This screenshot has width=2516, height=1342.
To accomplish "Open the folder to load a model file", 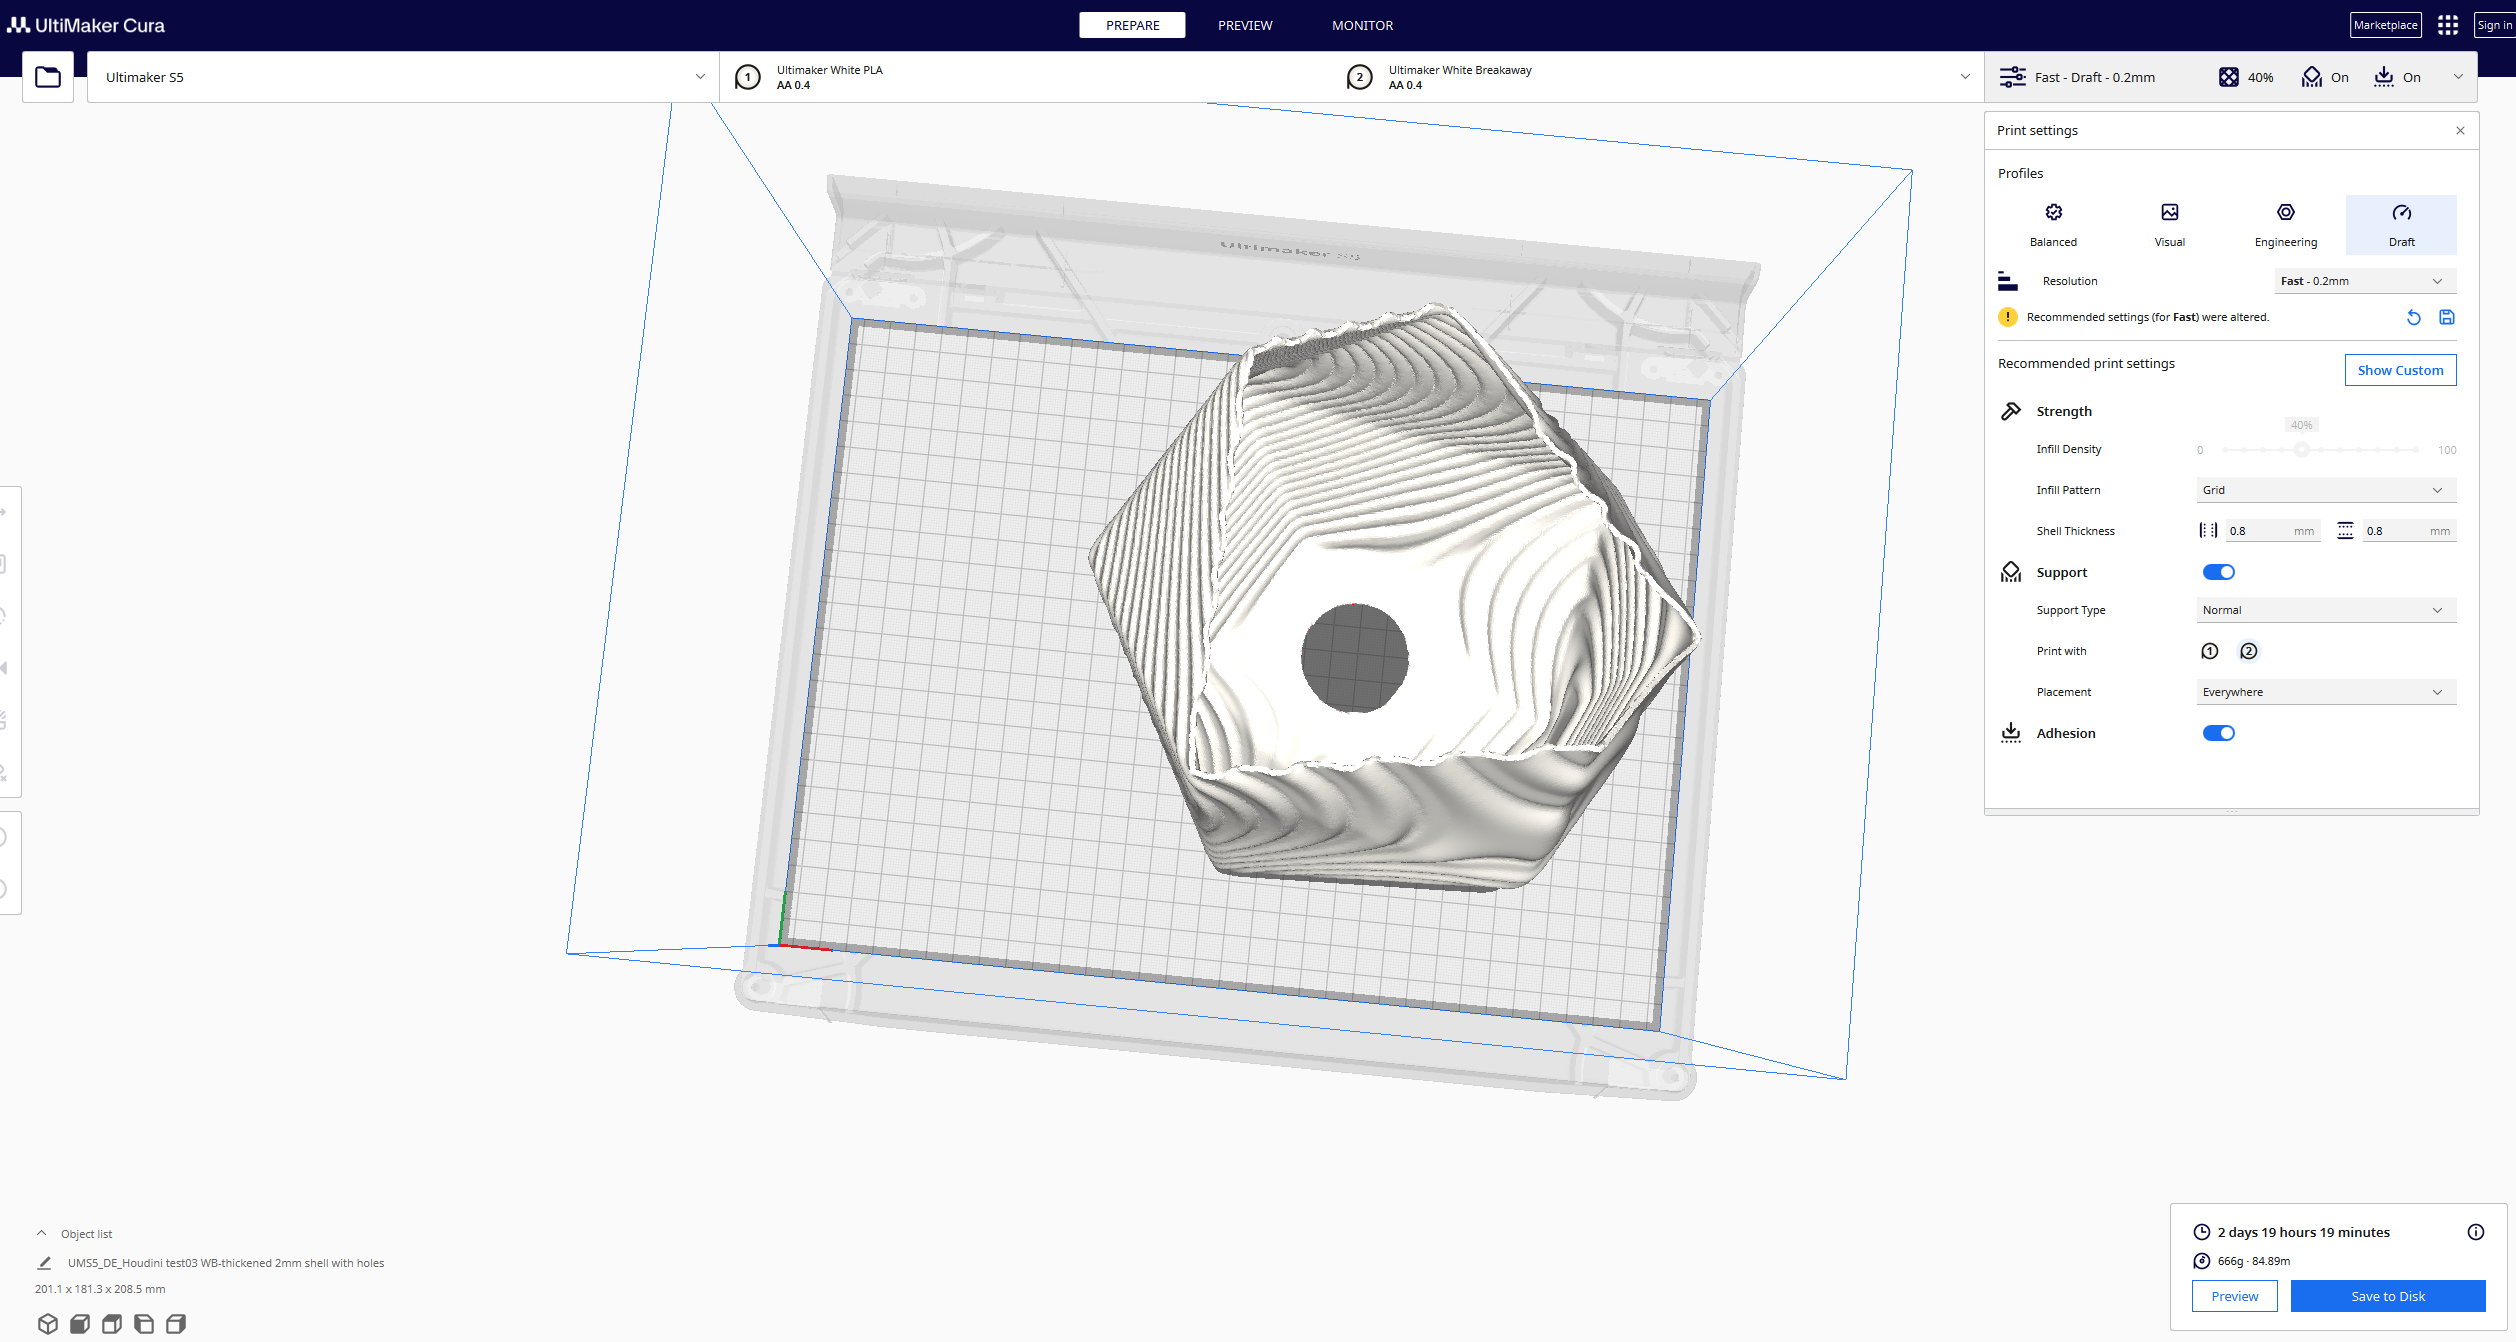I will (47, 76).
